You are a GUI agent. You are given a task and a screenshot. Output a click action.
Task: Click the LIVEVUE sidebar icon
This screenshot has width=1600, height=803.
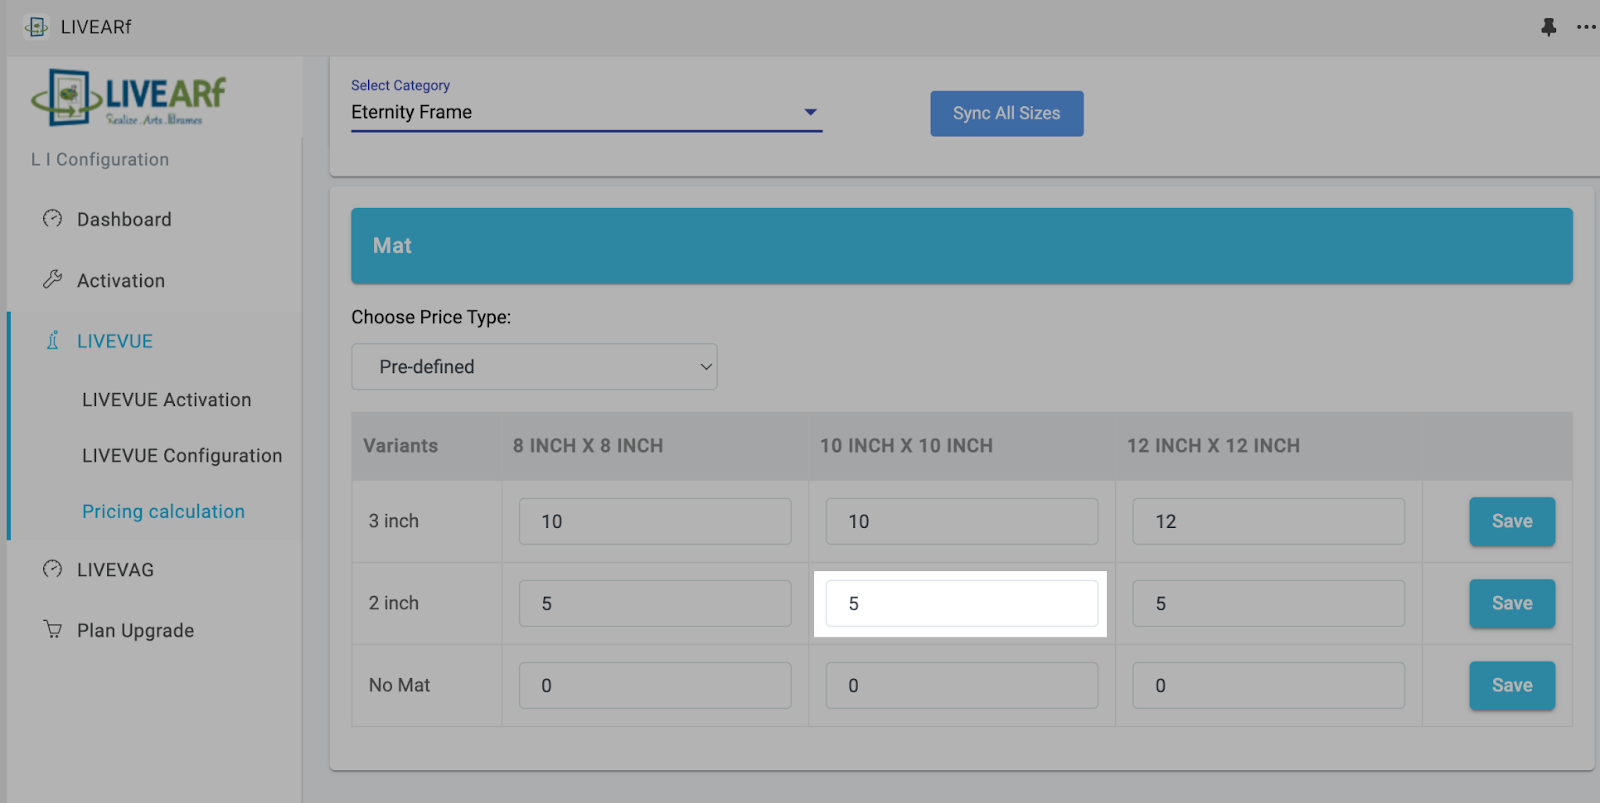pyautogui.click(x=53, y=340)
